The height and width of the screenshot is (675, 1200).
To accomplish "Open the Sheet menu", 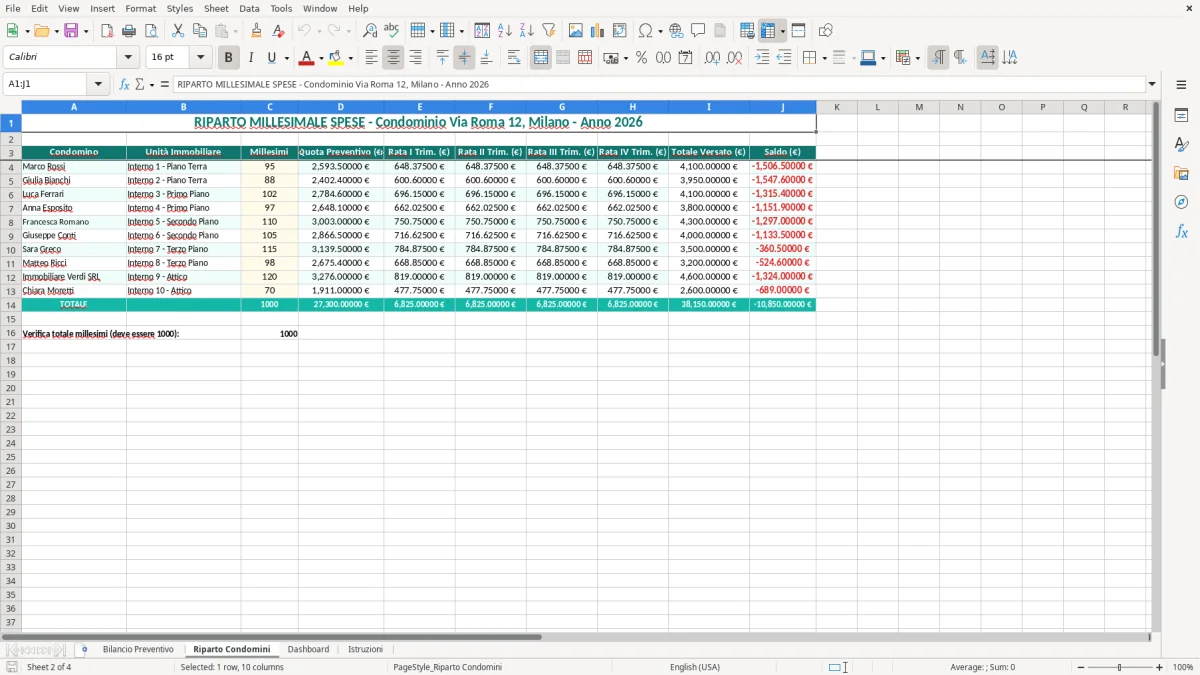I will point(216,8).
